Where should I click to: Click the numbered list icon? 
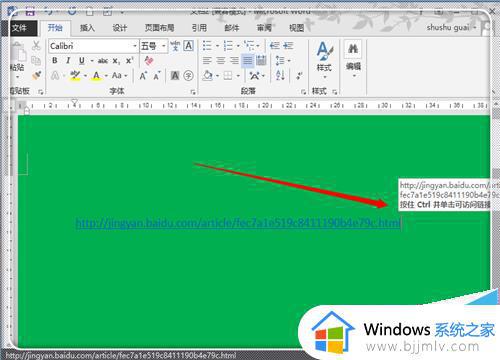(x=228, y=45)
